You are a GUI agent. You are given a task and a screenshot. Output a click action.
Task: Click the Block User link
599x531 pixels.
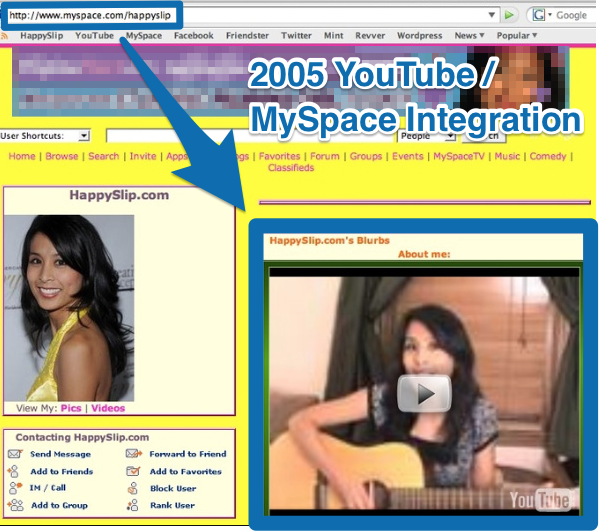173,489
